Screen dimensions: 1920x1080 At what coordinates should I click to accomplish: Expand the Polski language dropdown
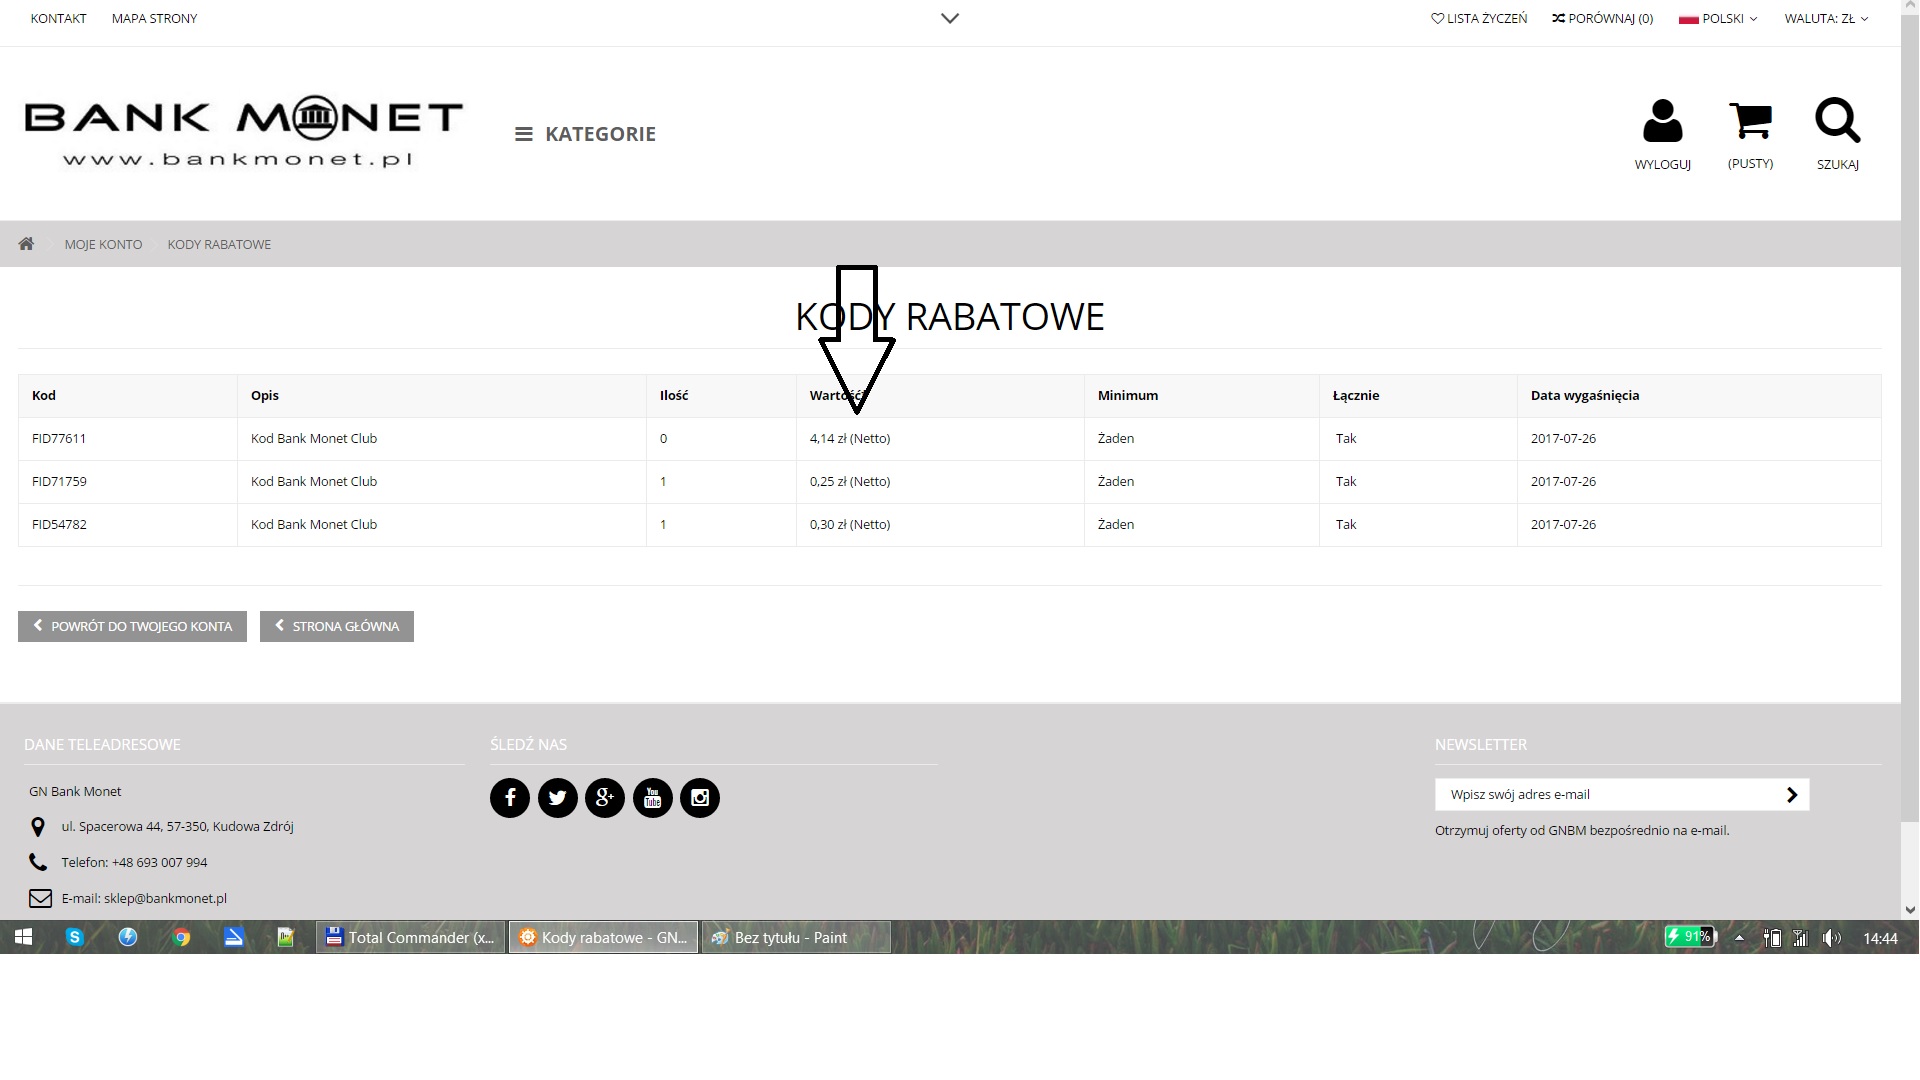click(x=1718, y=18)
